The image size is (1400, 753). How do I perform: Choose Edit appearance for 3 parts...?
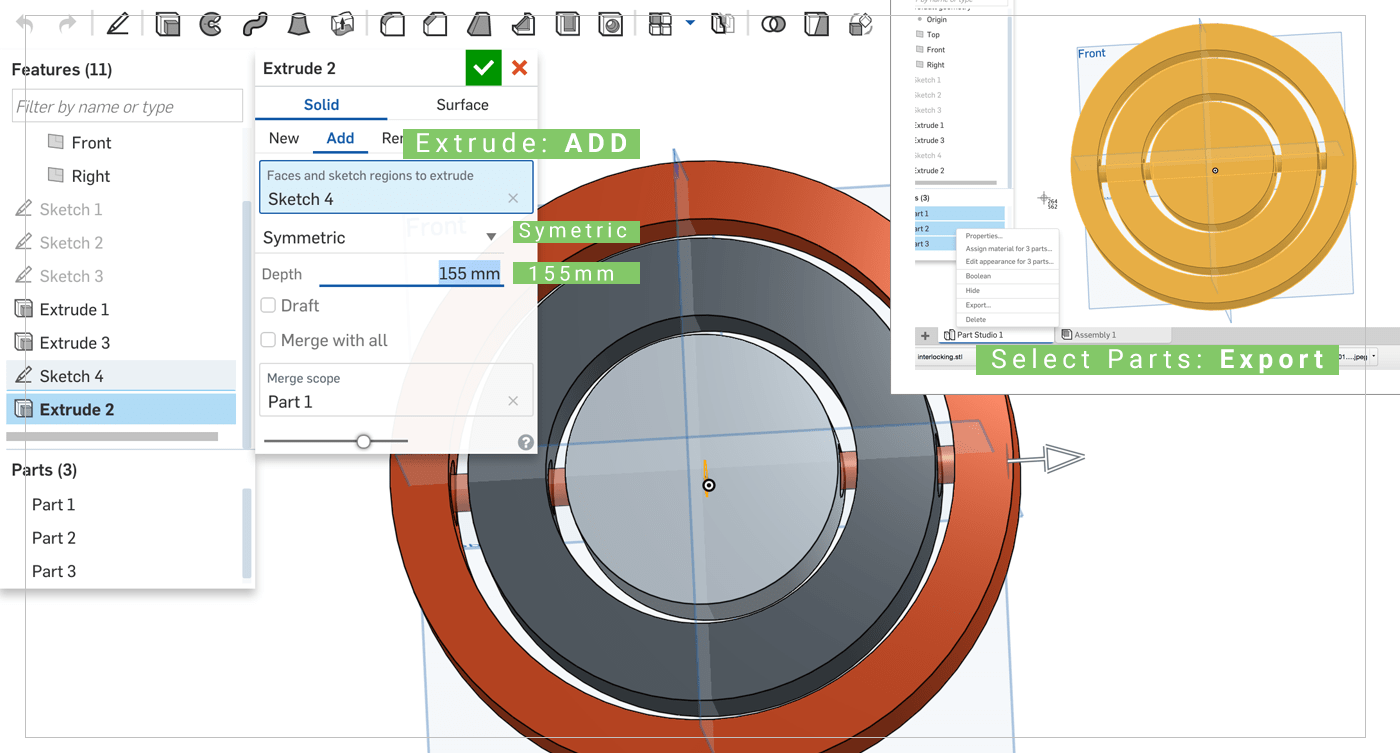[1008, 262]
